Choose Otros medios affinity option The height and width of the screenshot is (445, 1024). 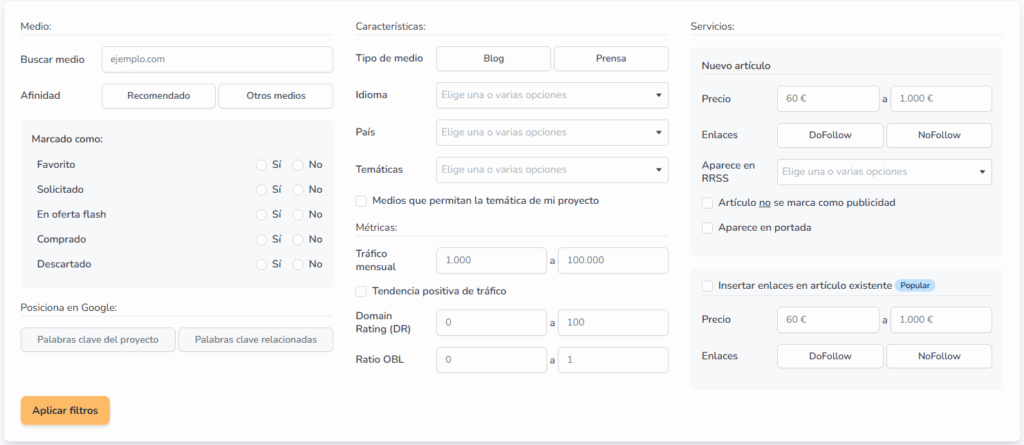coord(276,96)
